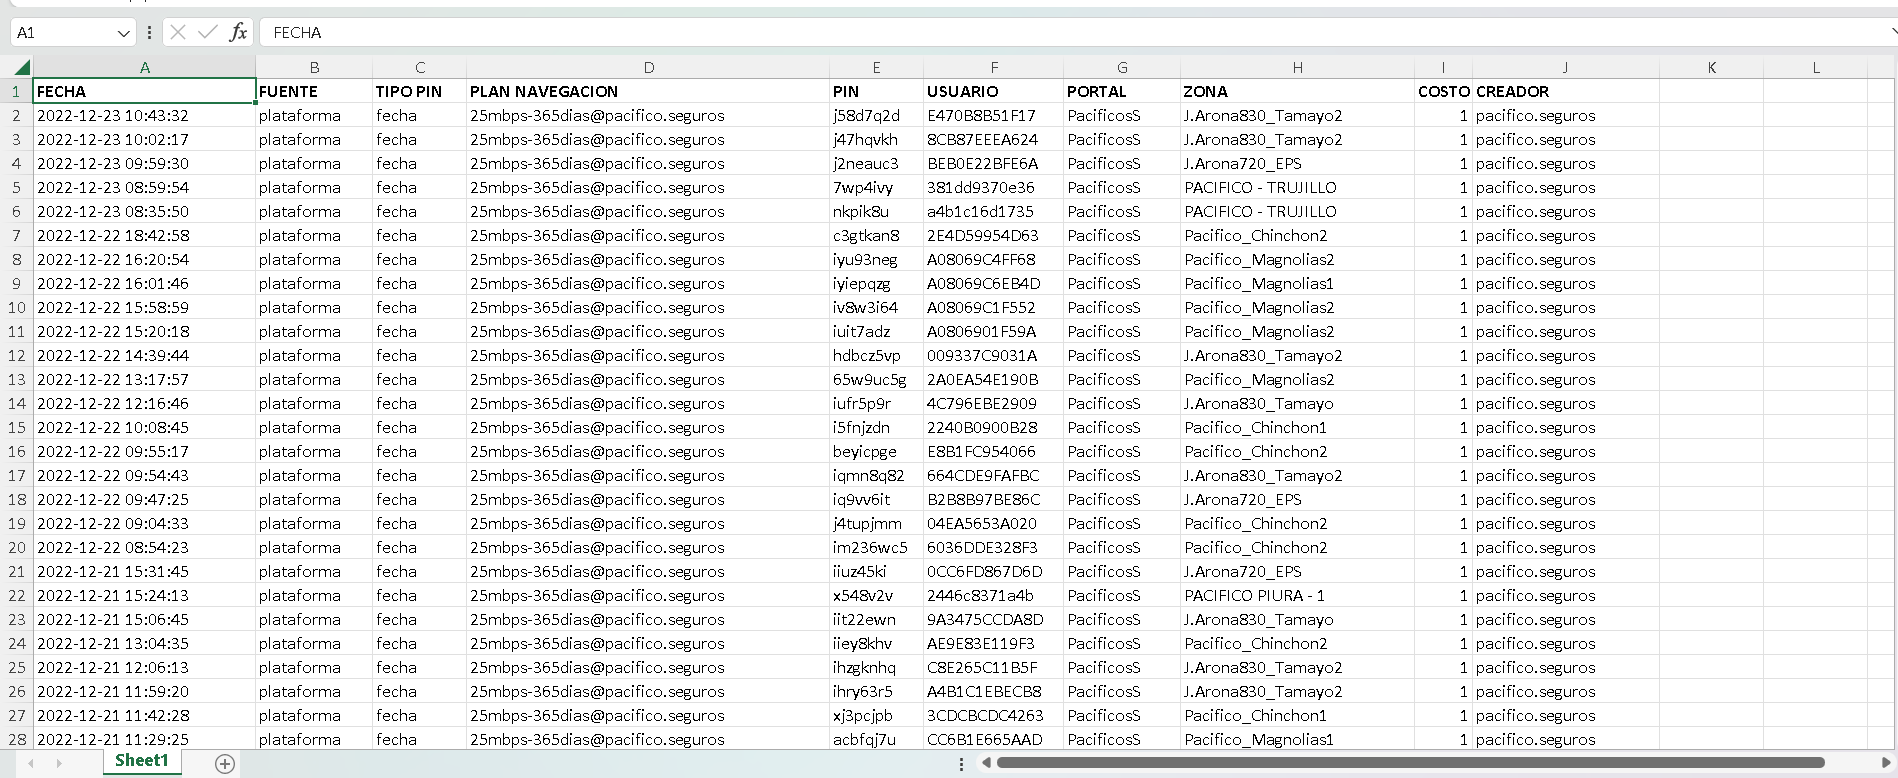Select the ZONA header cell
The width and height of the screenshot is (1898, 778).
point(1297,91)
